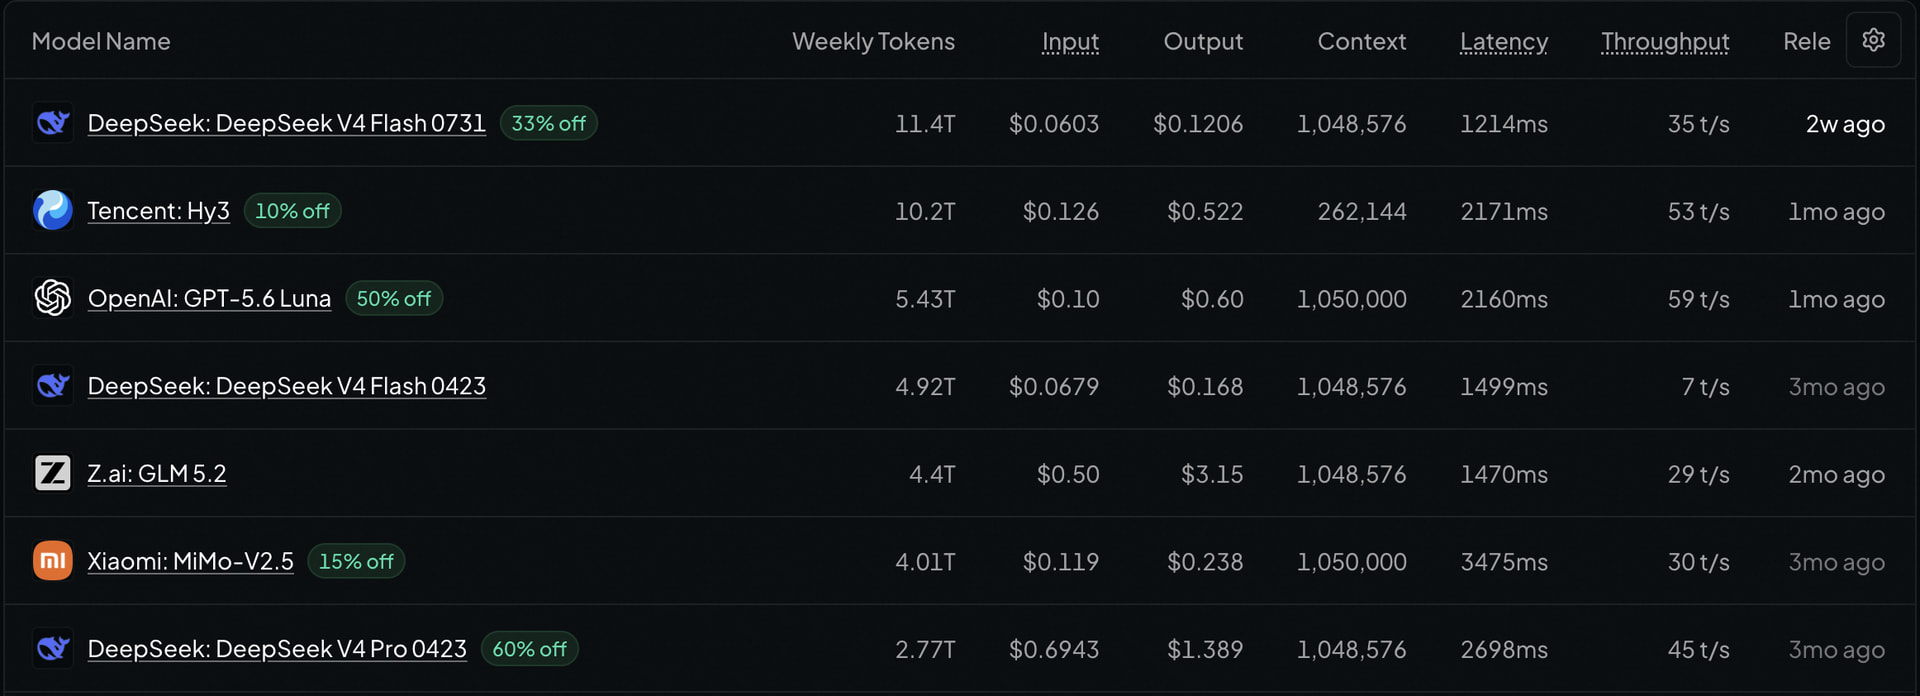1920x696 pixels.
Task: Open OpenAI: GPT-5.6 Luna link
Action: point(209,298)
